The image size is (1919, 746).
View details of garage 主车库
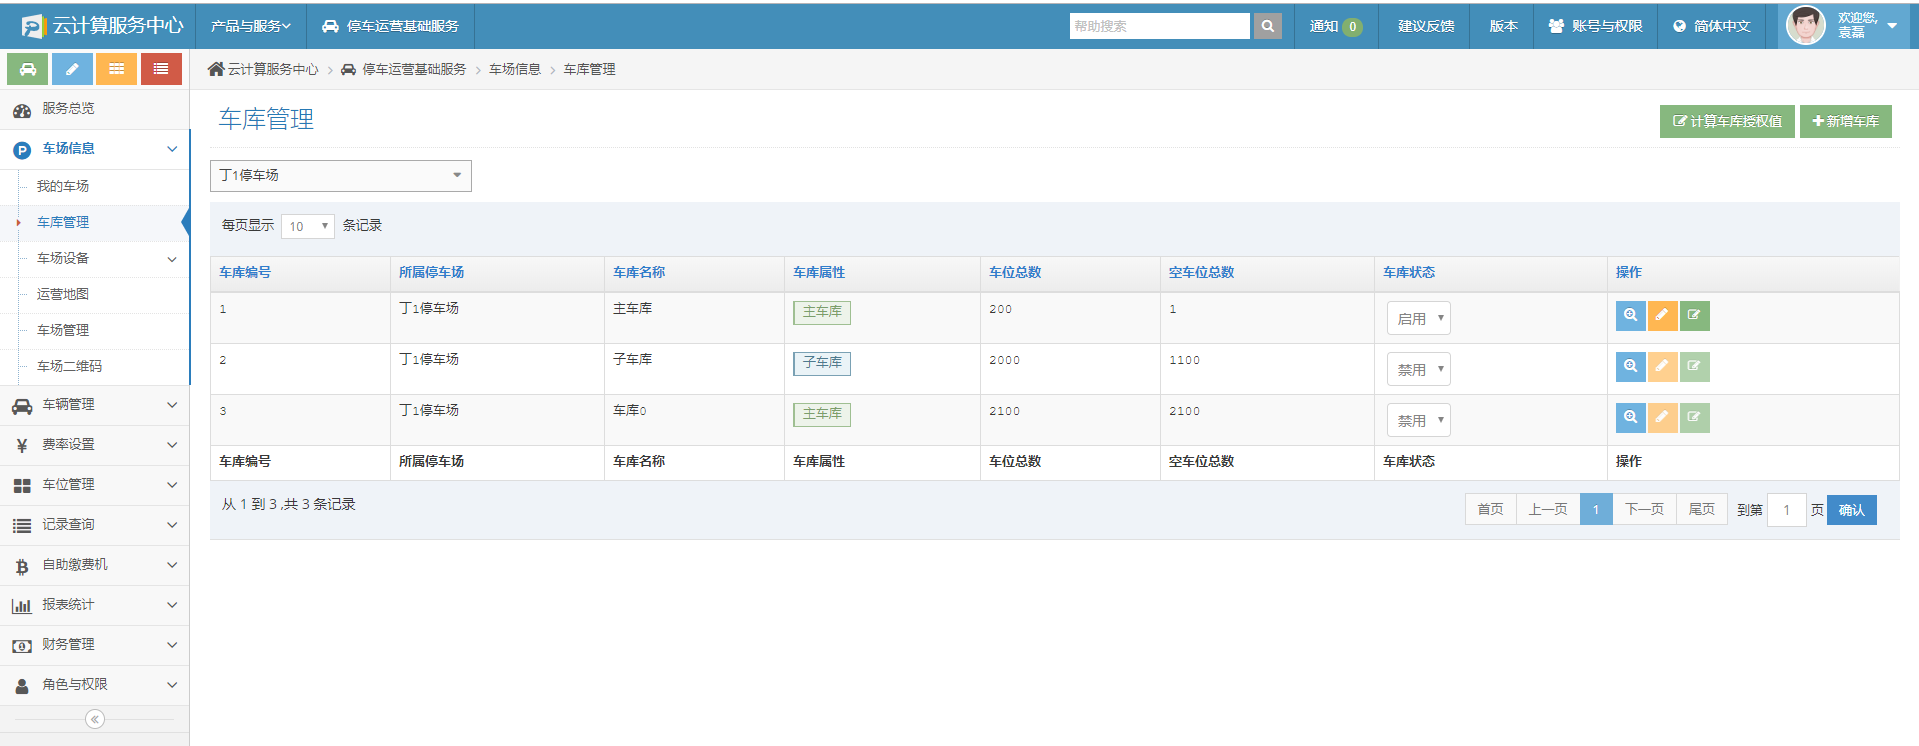coord(1630,316)
